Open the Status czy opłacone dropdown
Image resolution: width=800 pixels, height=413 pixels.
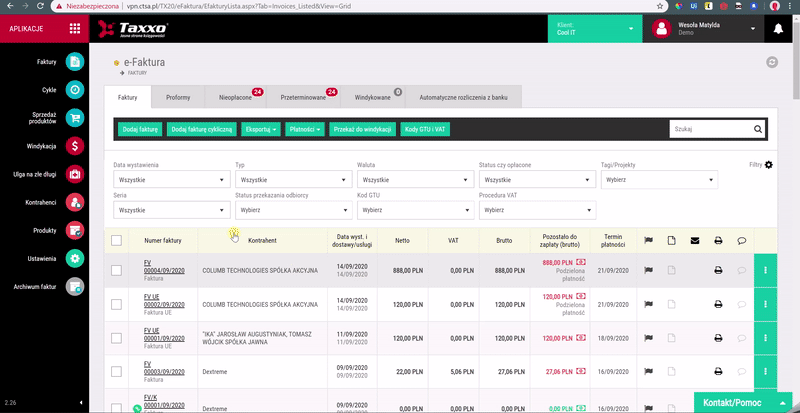[537, 180]
